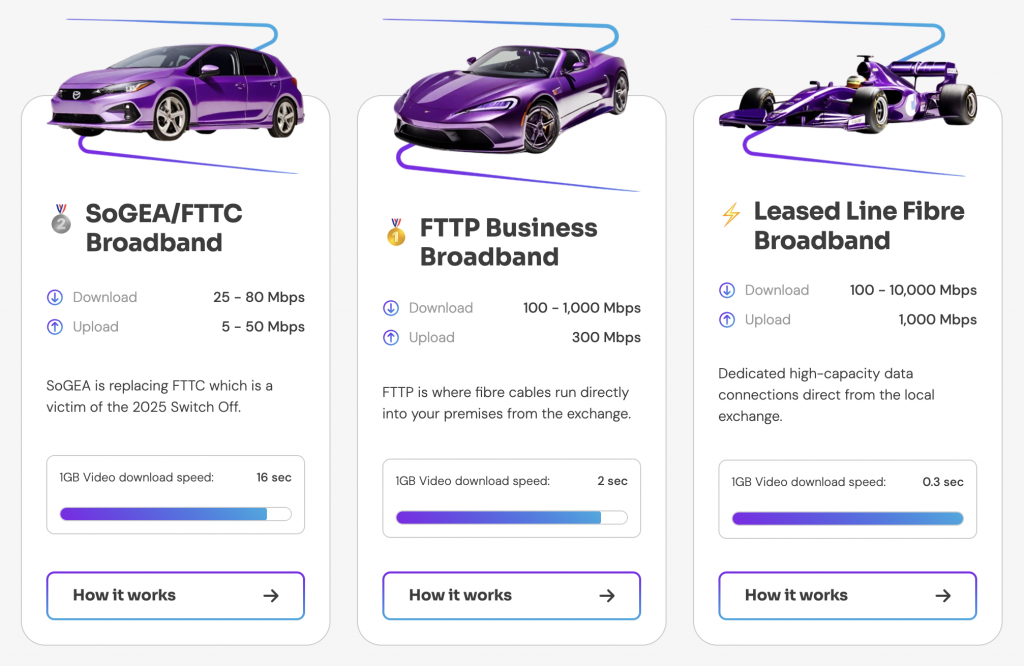This screenshot has width=1024, height=666.
Task: Click the lightning bolt icon beside Leased Line
Action: tap(731, 215)
